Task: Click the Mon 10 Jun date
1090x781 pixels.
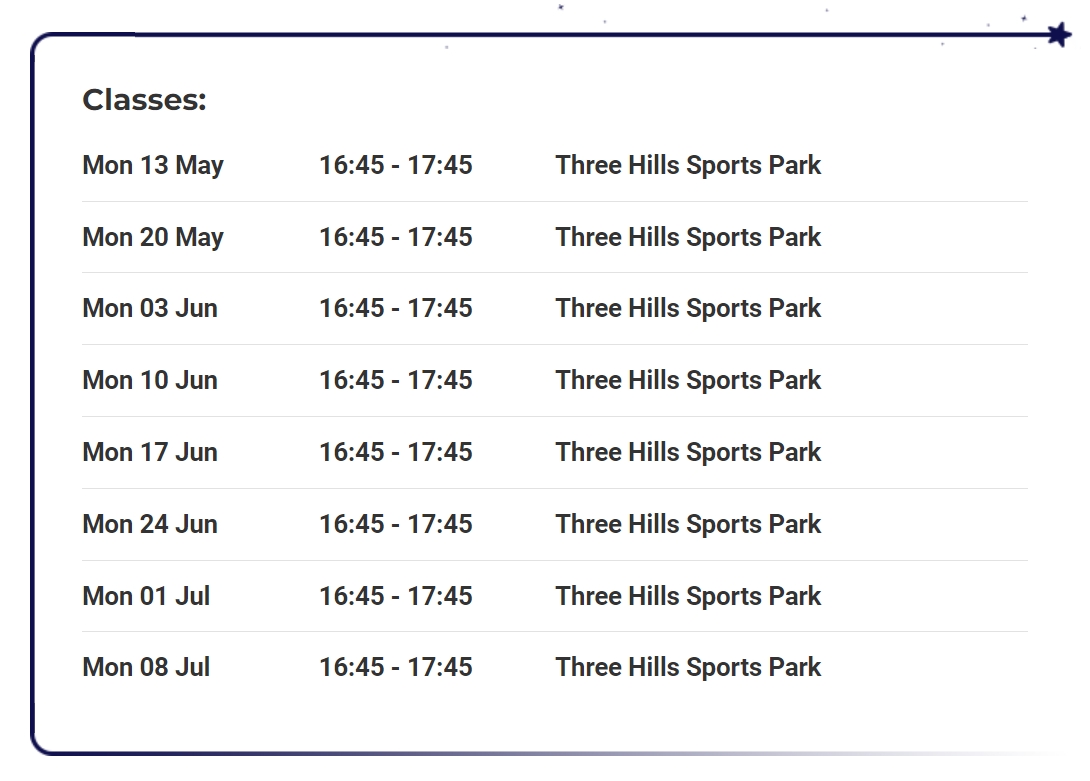Action: [x=150, y=380]
